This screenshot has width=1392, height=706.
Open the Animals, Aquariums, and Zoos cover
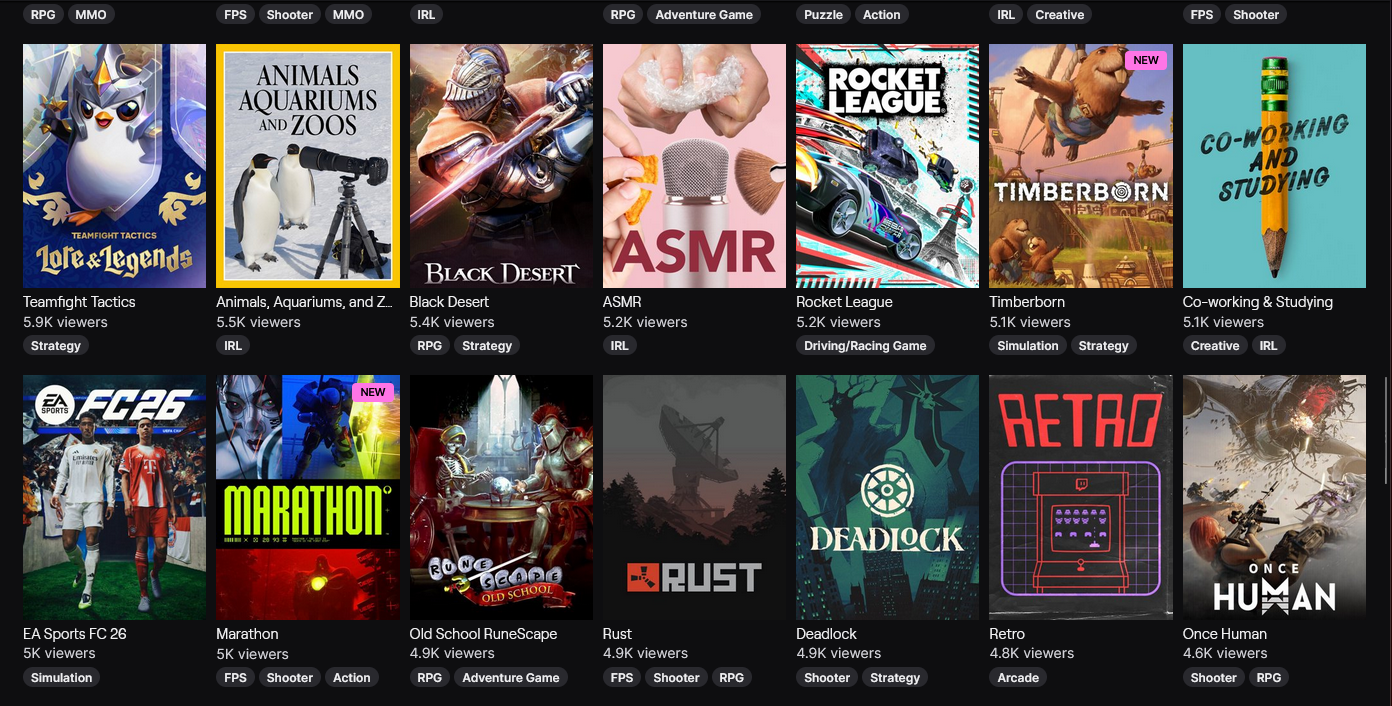(x=308, y=166)
